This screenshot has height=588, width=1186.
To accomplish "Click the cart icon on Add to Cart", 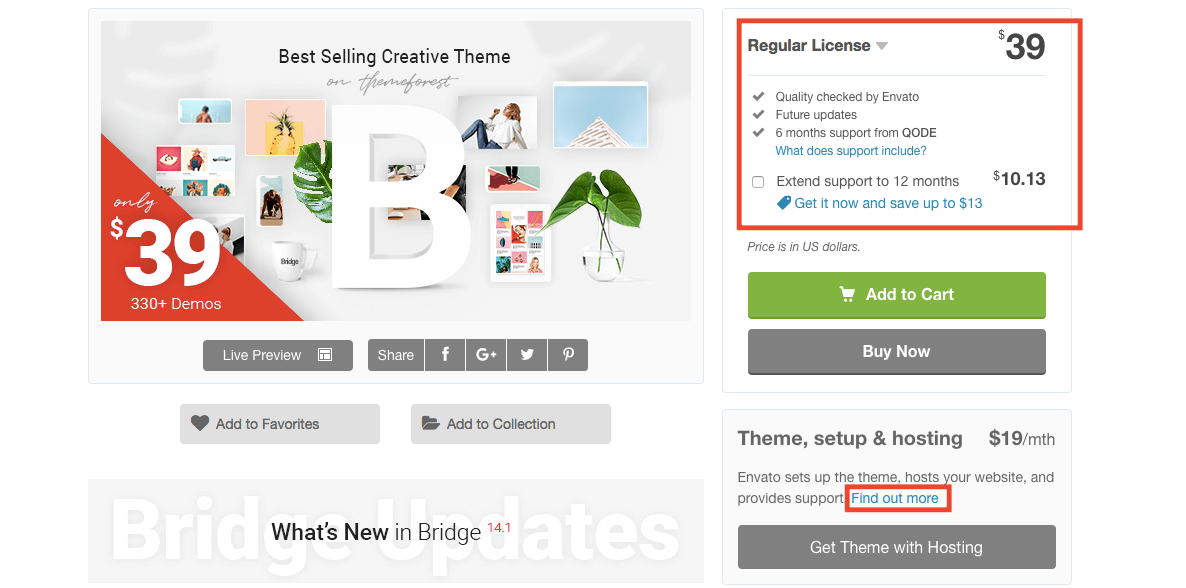I will pos(847,294).
